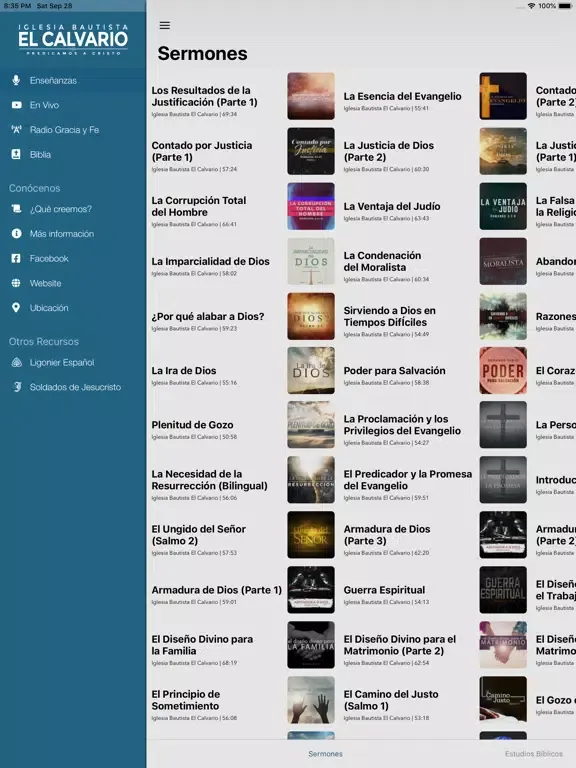Open Contado por Justicia (Parte 1) thumbnail
The image size is (576, 768).
311,151
